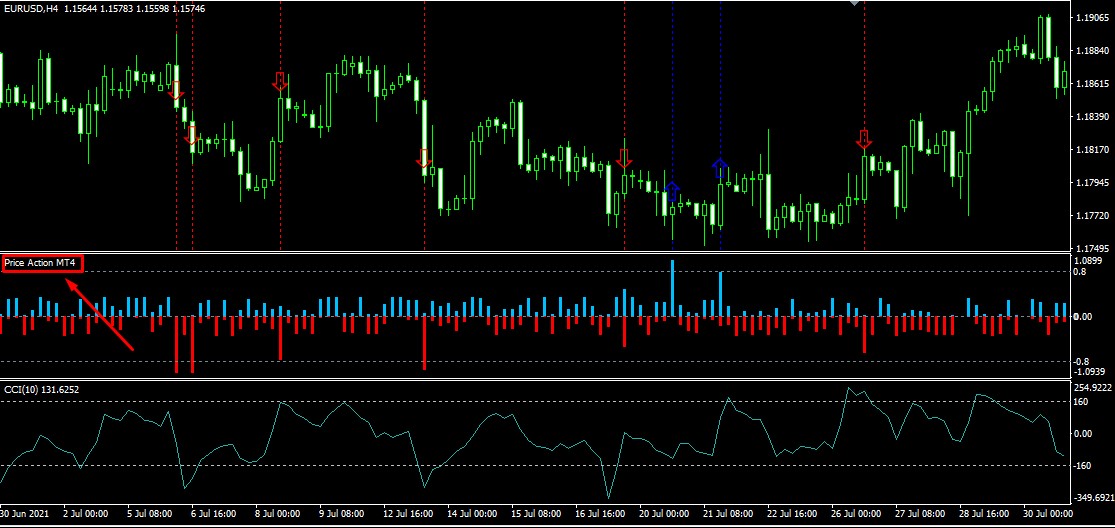Click the 1.18615 price scale label
The image size is (1115, 528).
click(x=1093, y=84)
